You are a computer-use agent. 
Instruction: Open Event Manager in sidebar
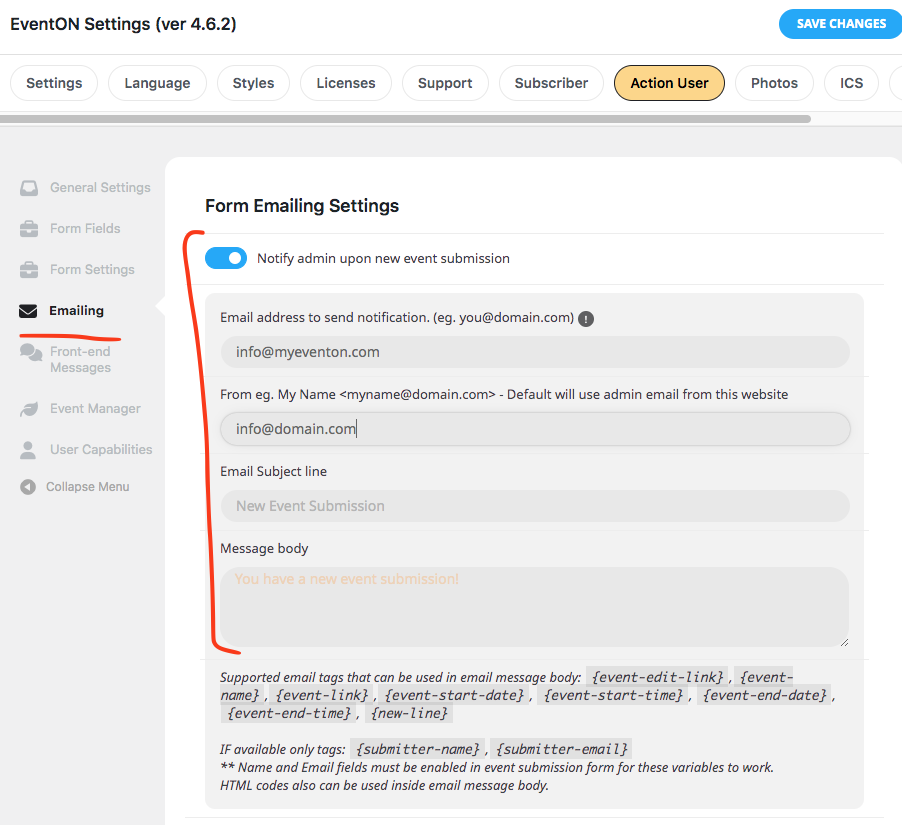point(95,408)
